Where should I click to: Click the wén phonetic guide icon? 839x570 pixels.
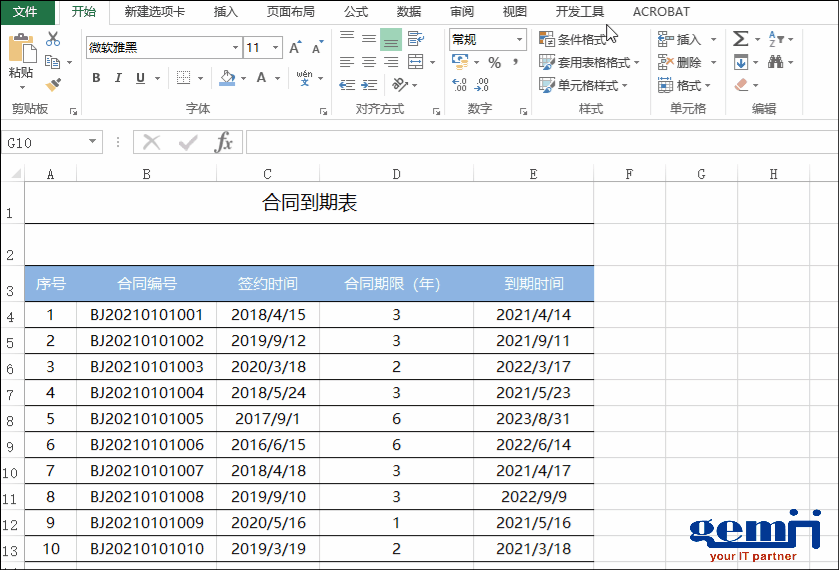point(304,78)
